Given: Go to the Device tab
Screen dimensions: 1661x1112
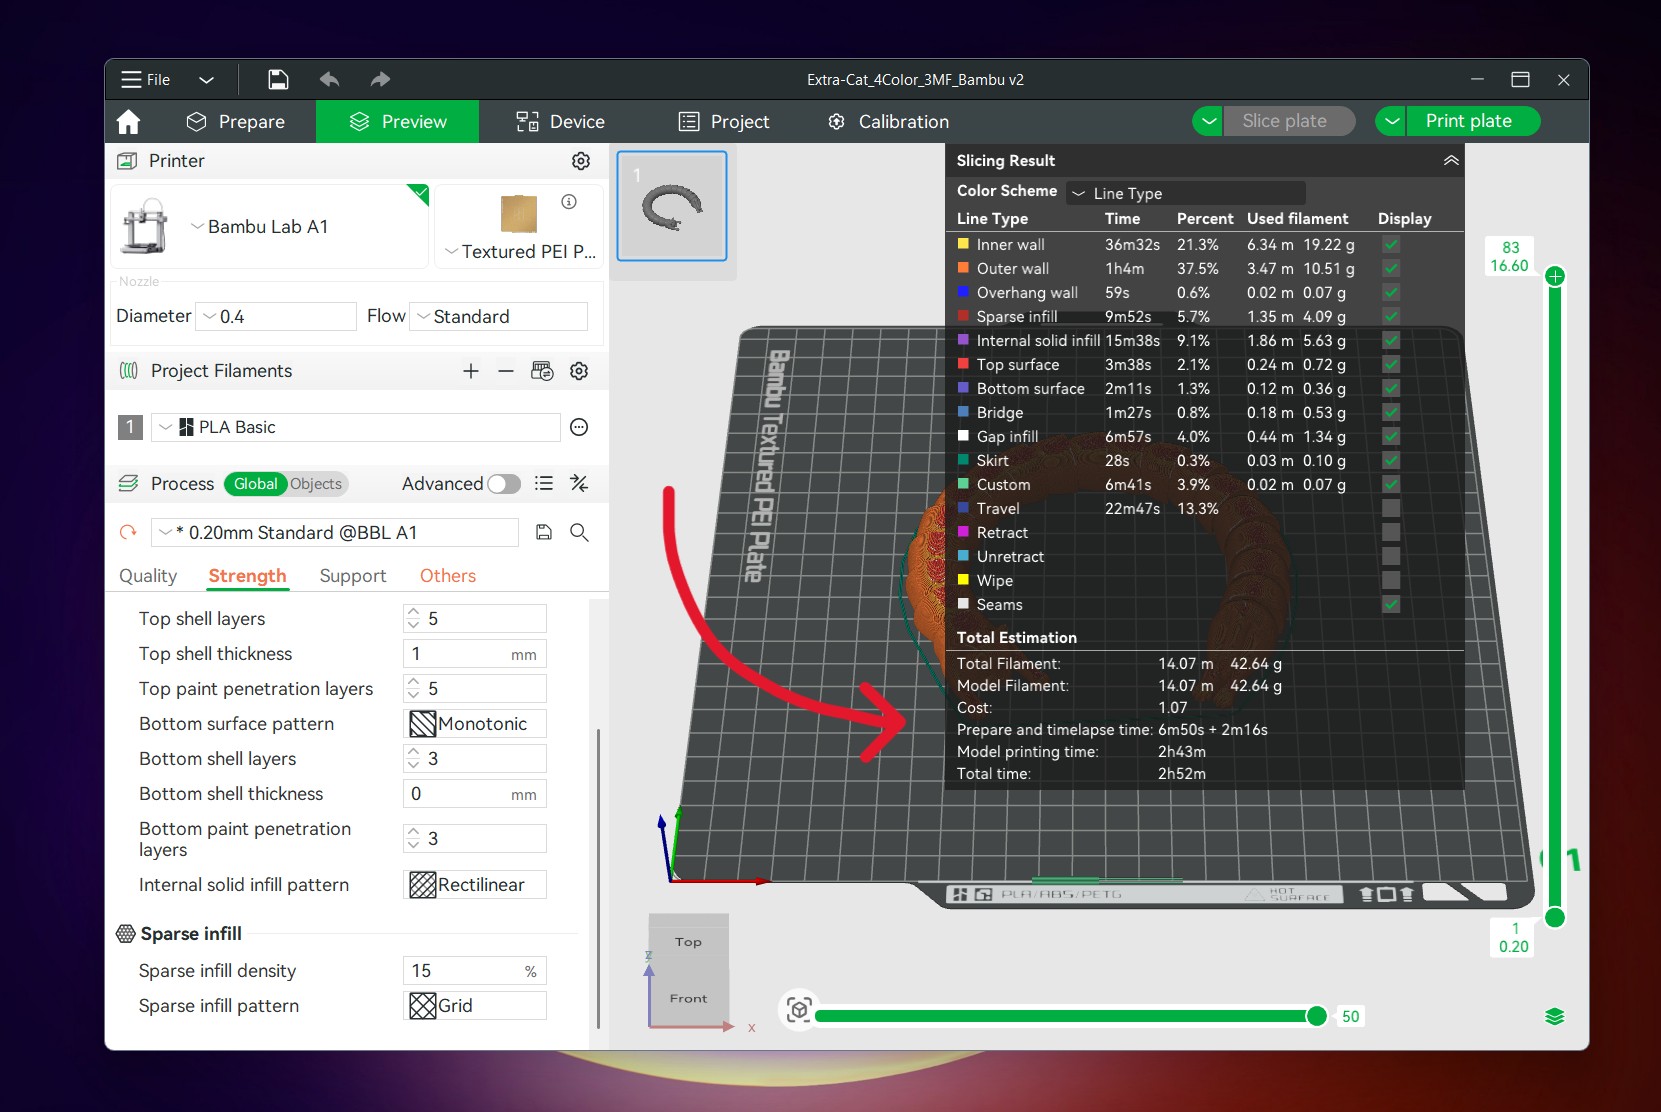Looking at the screenshot, I should [560, 122].
